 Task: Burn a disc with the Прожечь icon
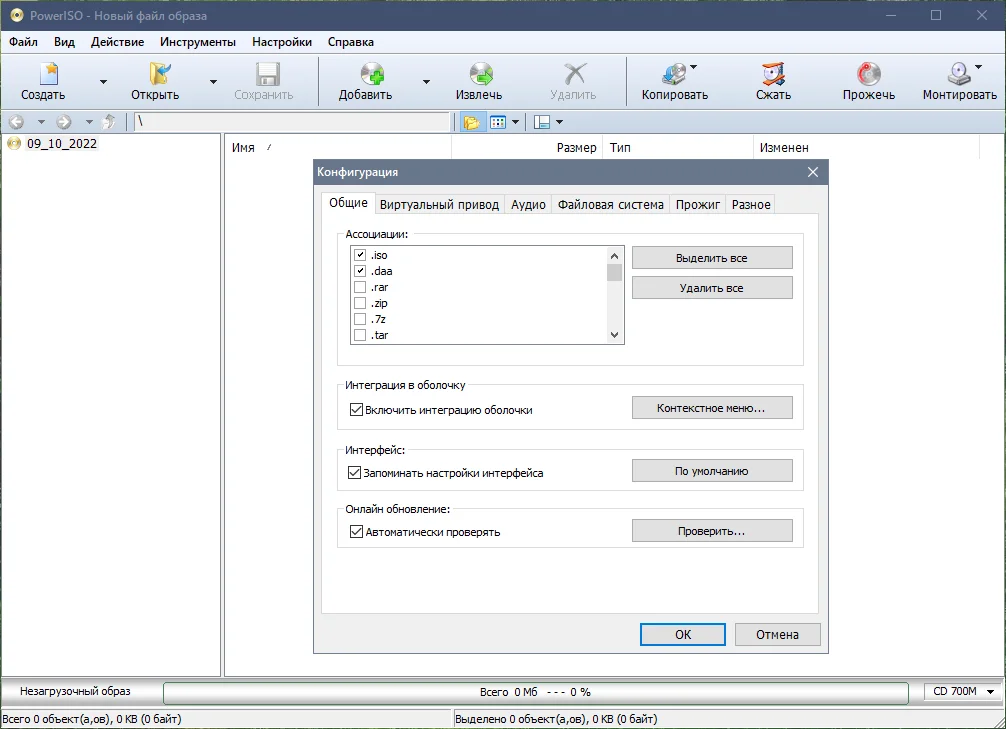click(x=869, y=74)
